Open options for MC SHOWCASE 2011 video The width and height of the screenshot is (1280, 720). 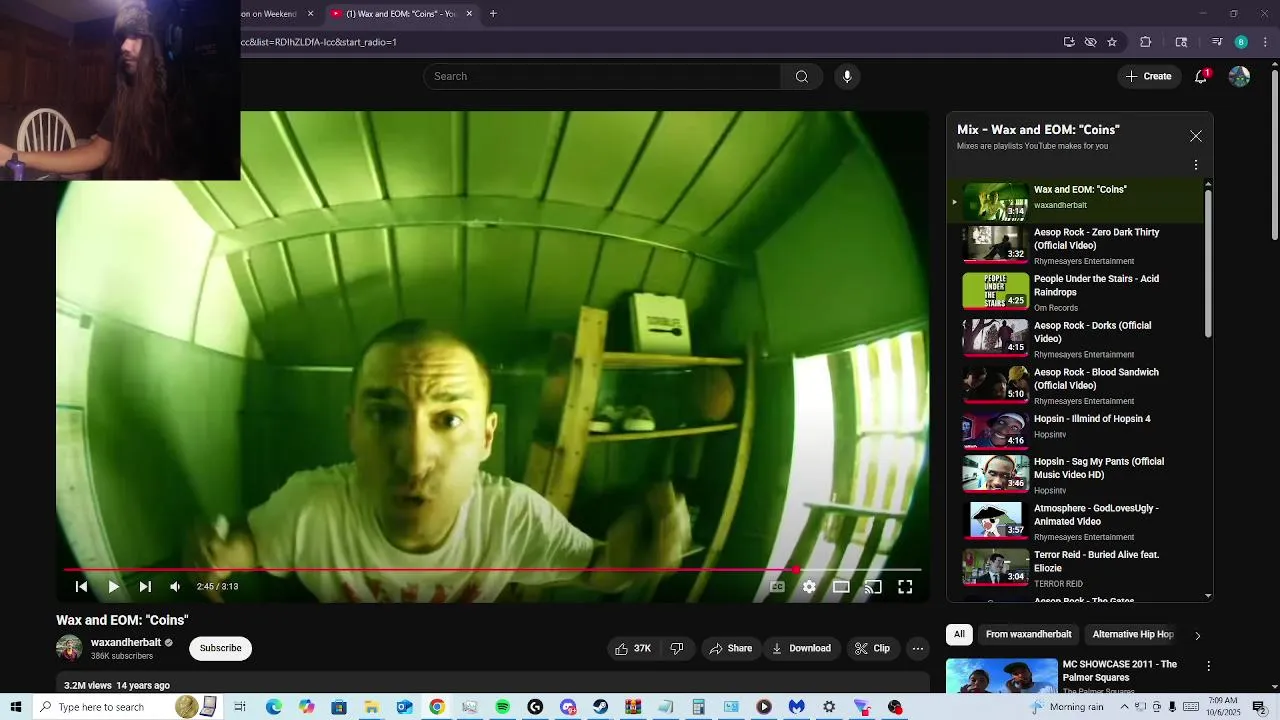tap(1208, 666)
